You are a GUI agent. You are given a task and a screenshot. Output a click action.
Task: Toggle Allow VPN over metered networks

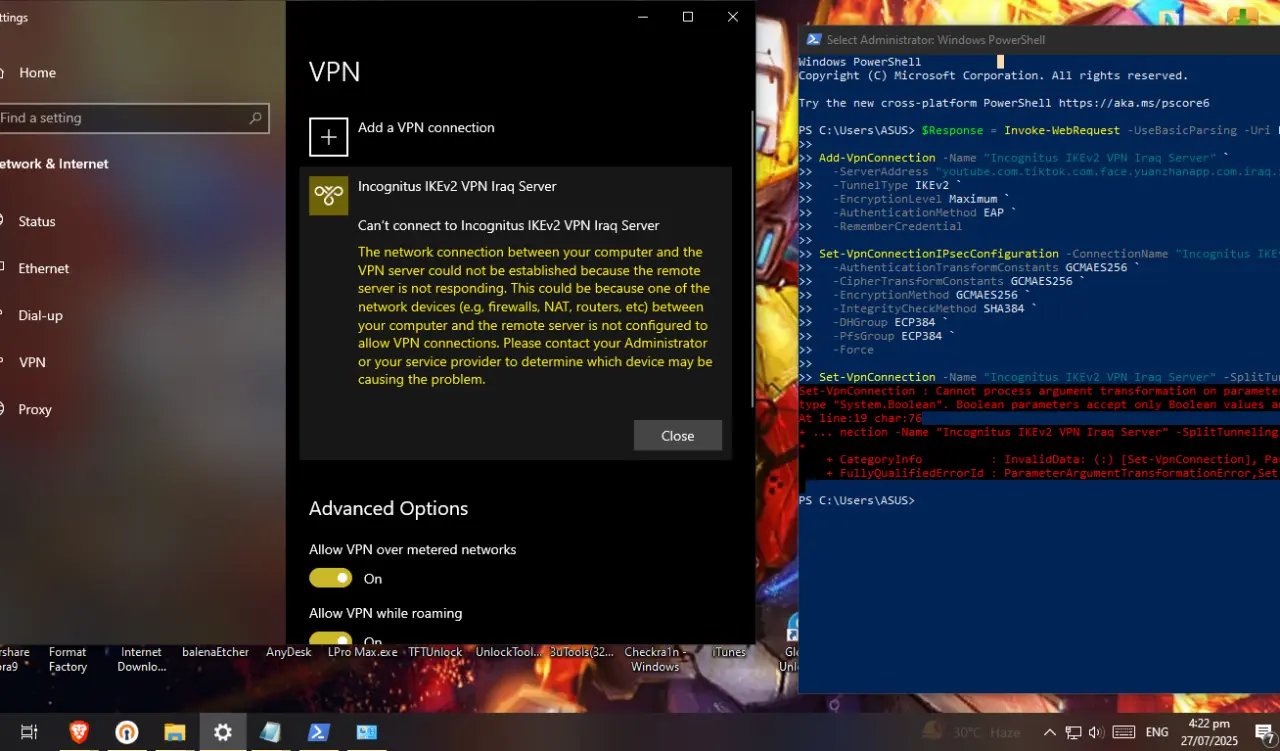330,578
